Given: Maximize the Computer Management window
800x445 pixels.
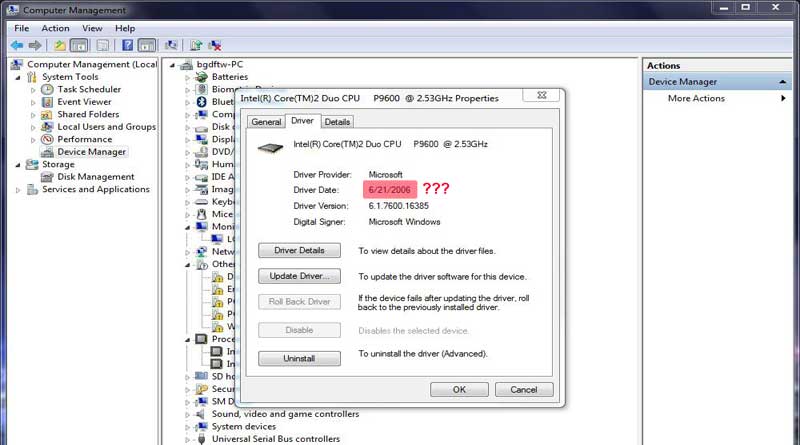Looking at the screenshot, I should [x=745, y=7].
